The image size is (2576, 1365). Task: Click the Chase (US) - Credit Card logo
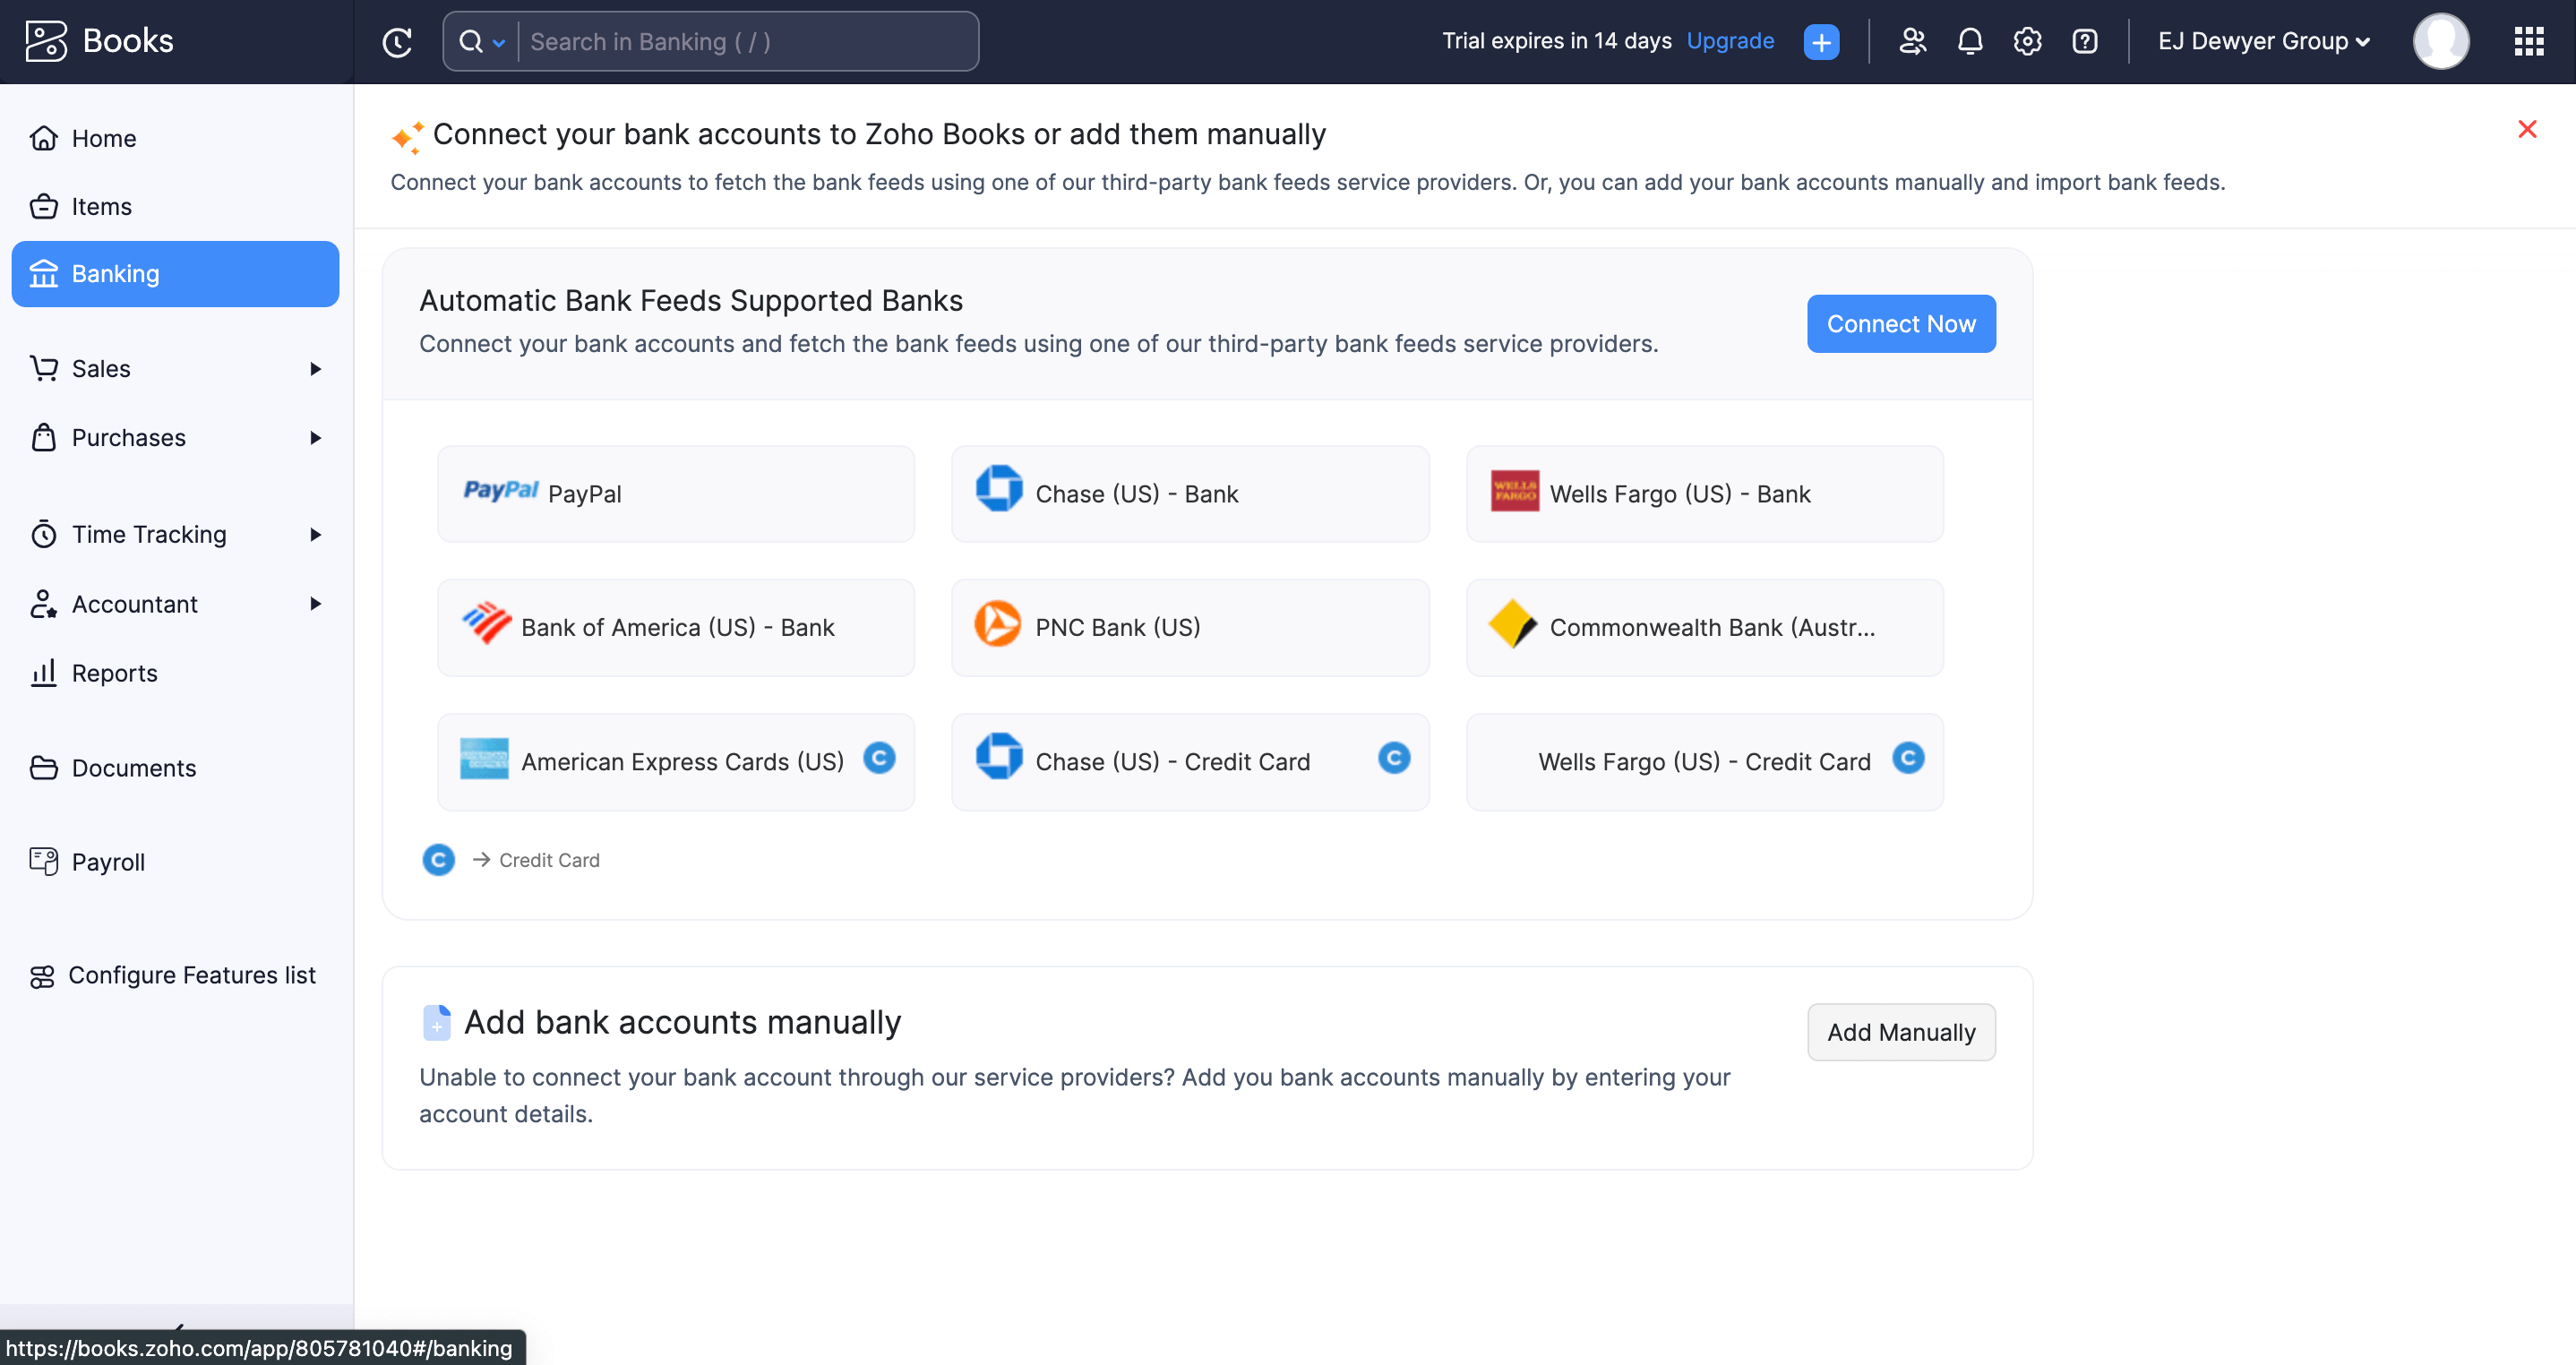click(x=998, y=757)
